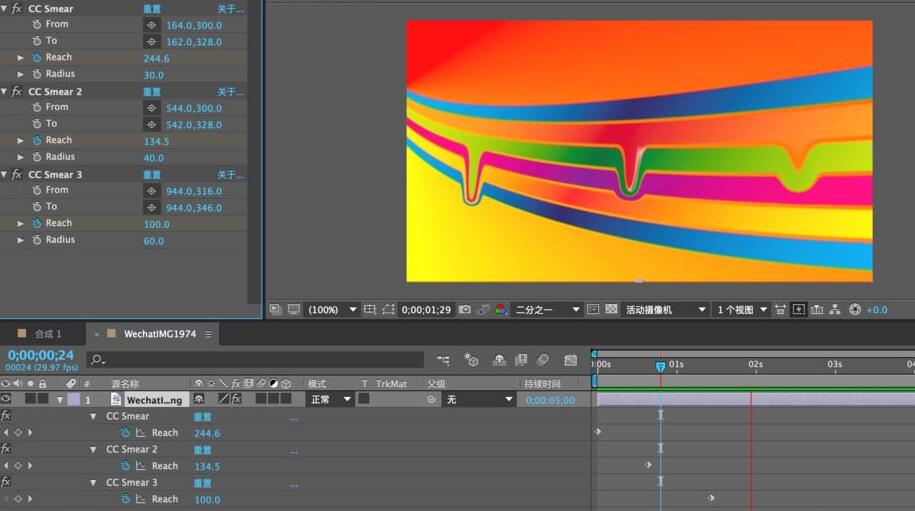Screen dimensions: 915x511
Task: Open the 正常 blend mode dropdown
Action: (x=330, y=400)
